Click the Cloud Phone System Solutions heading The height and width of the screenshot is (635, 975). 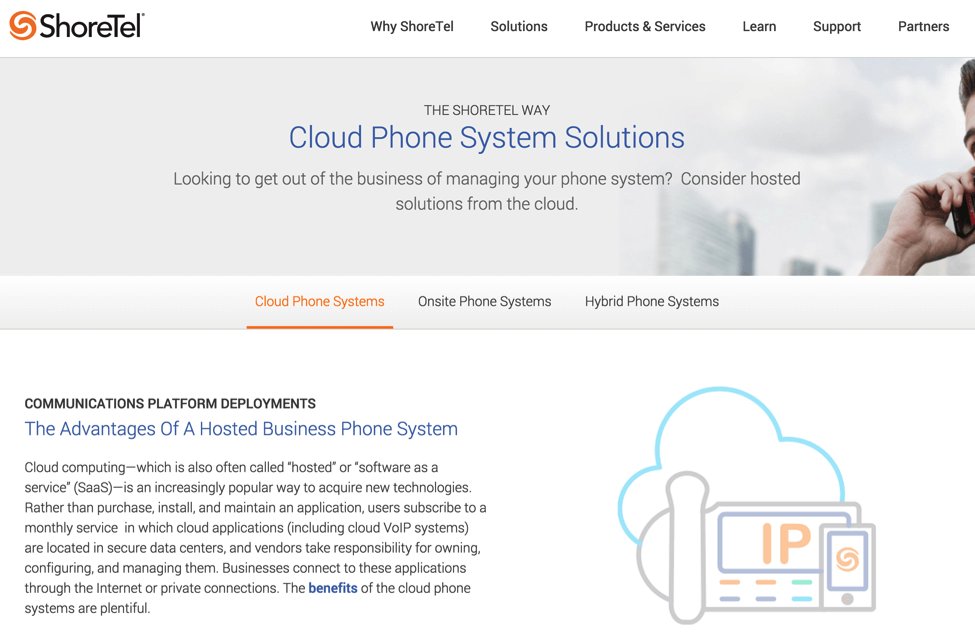pyautogui.click(x=486, y=137)
